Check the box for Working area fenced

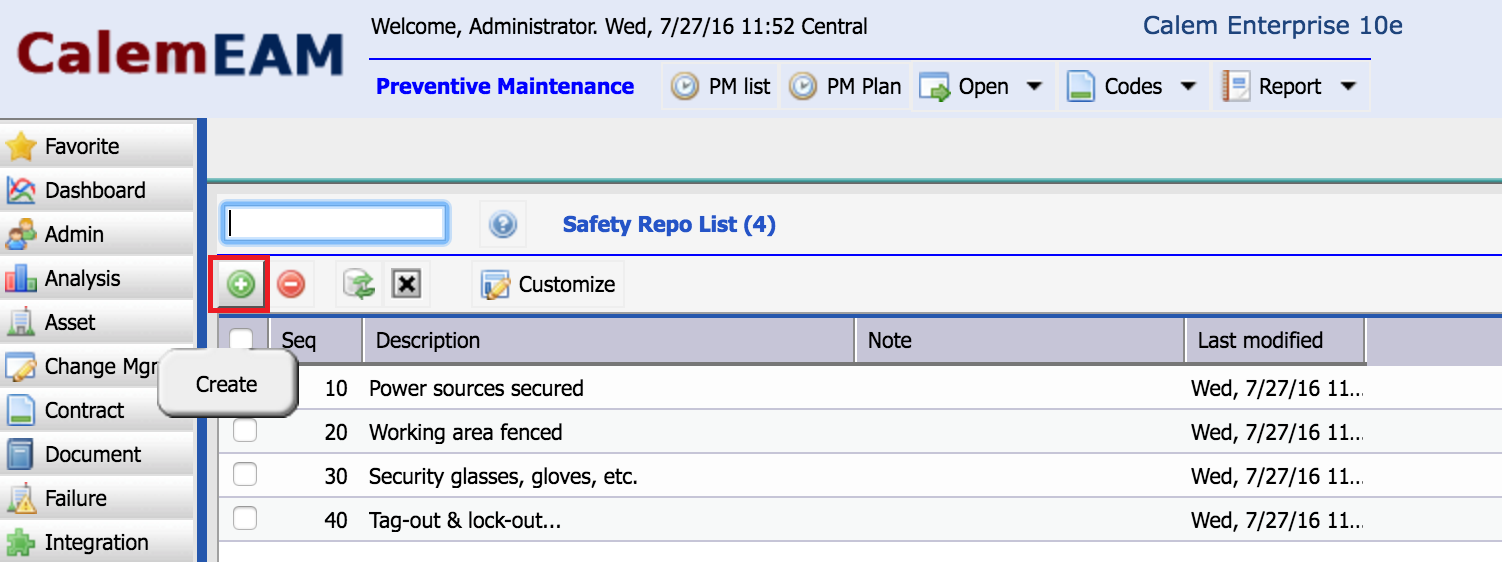[244, 430]
